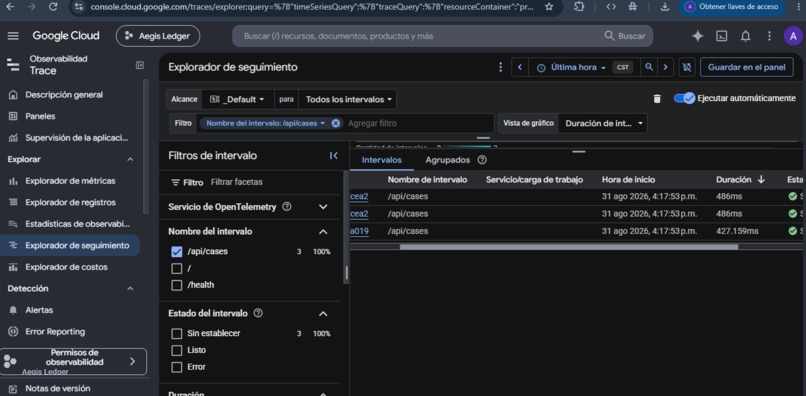This screenshot has width=806, height=396.
Task: Collapse the Observabilidad sidebar panel
Action: 140,65
